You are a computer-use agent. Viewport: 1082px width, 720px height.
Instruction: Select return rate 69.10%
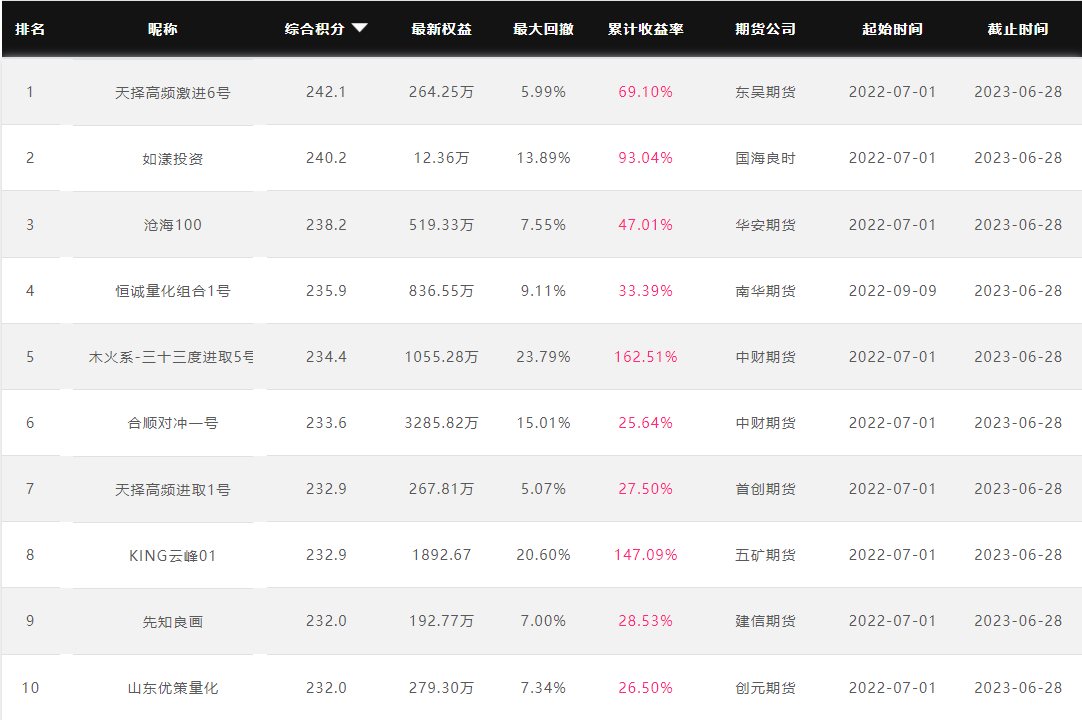click(645, 92)
